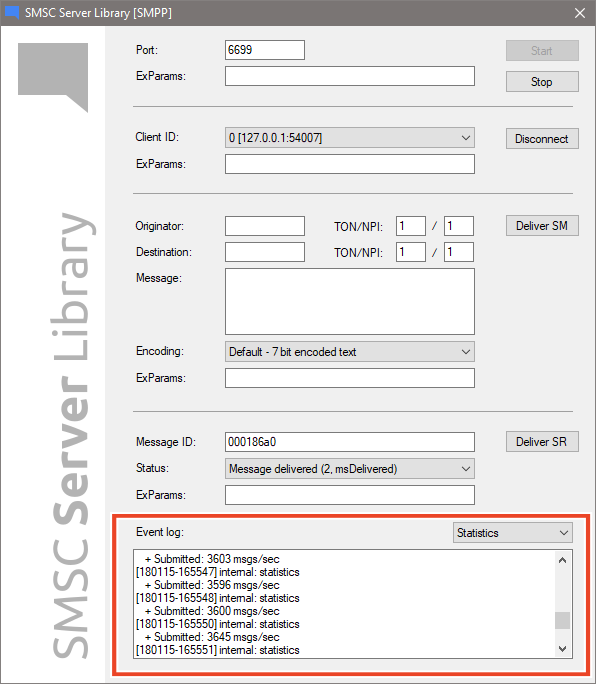Click the Message ID field
This screenshot has width=596, height=684.
349,442
